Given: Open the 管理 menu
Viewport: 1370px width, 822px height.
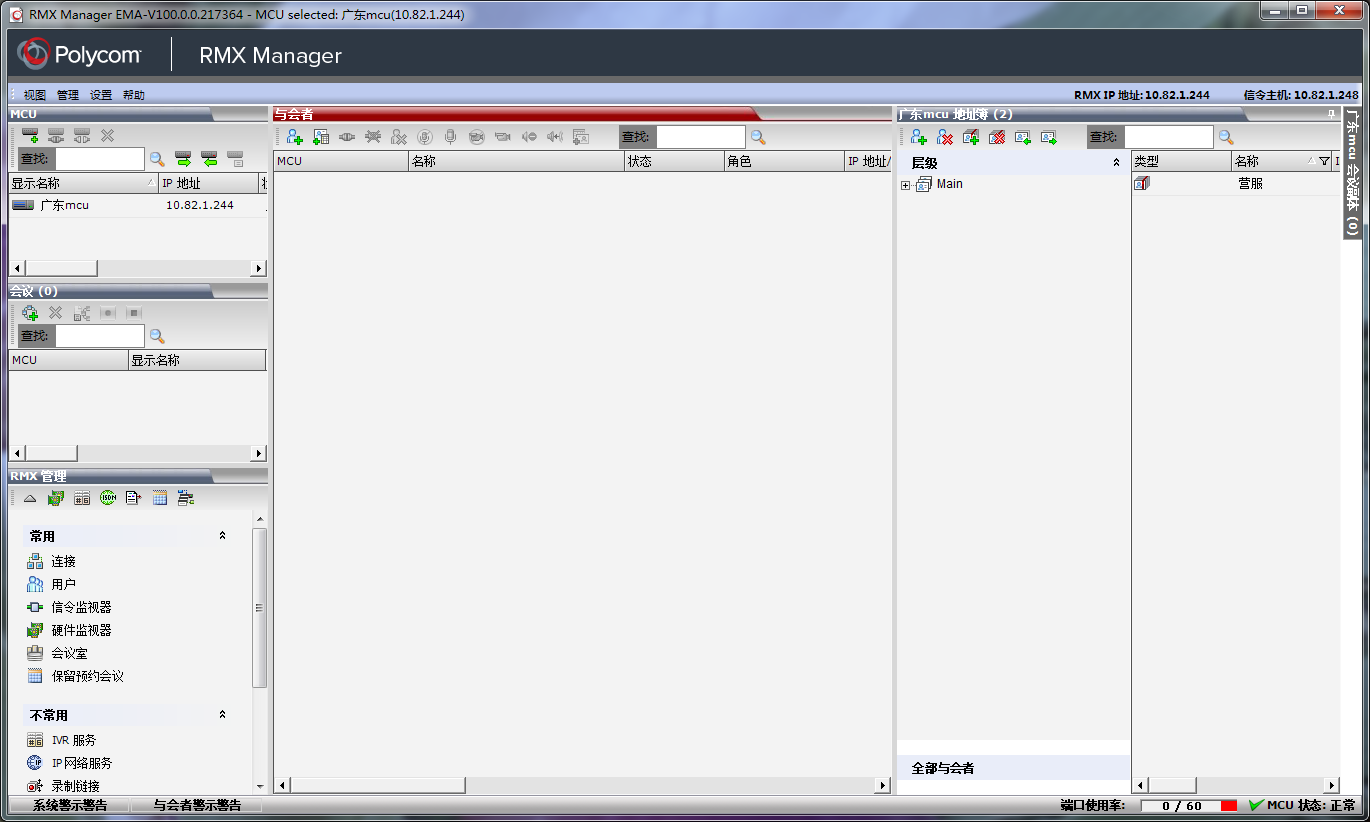Looking at the screenshot, I should click(x=67, y=95).
